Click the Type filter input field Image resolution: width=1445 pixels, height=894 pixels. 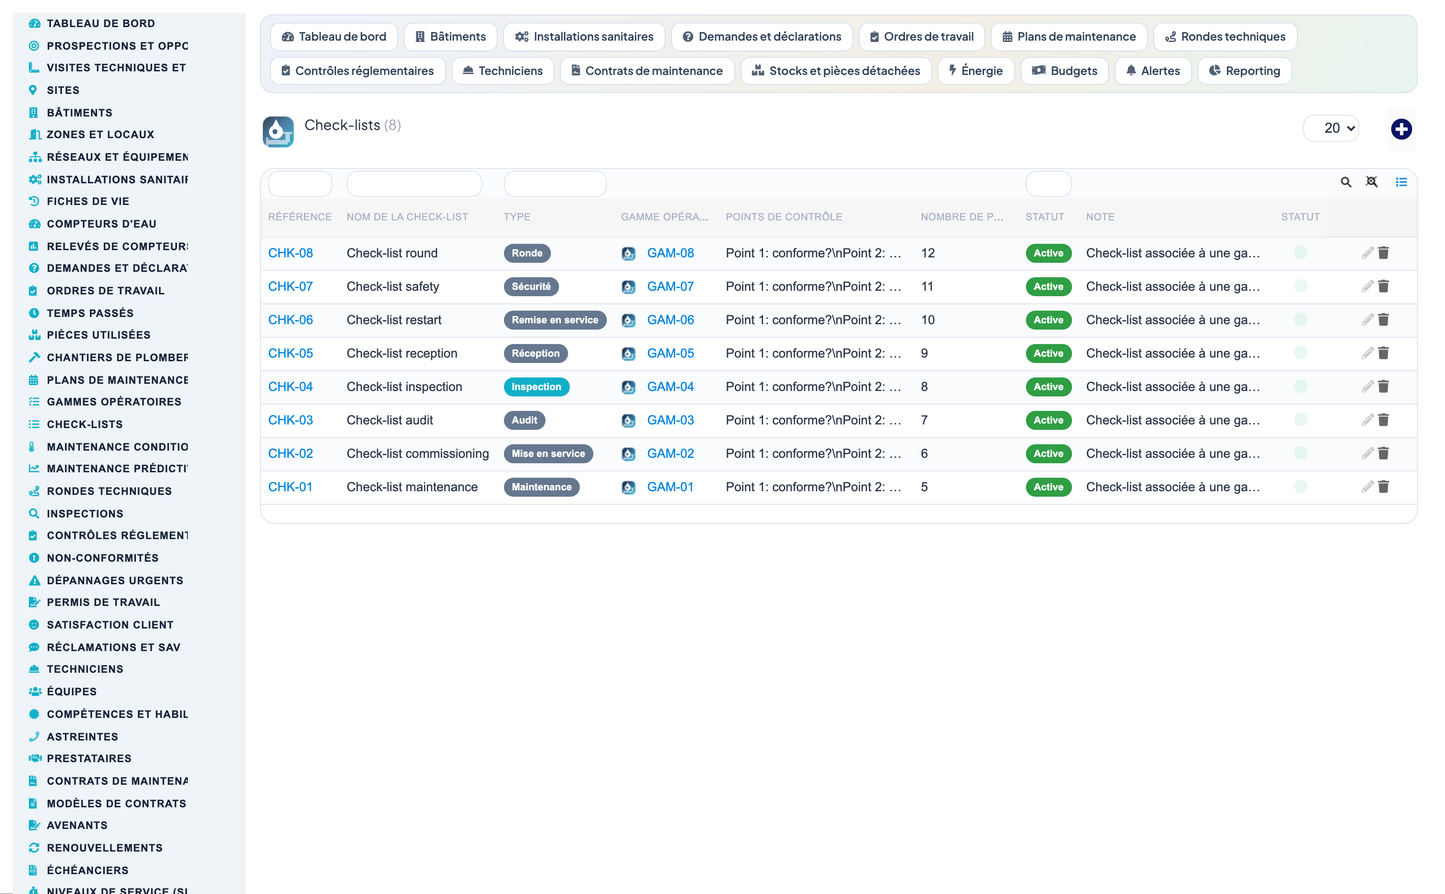(x=555, y=184)
